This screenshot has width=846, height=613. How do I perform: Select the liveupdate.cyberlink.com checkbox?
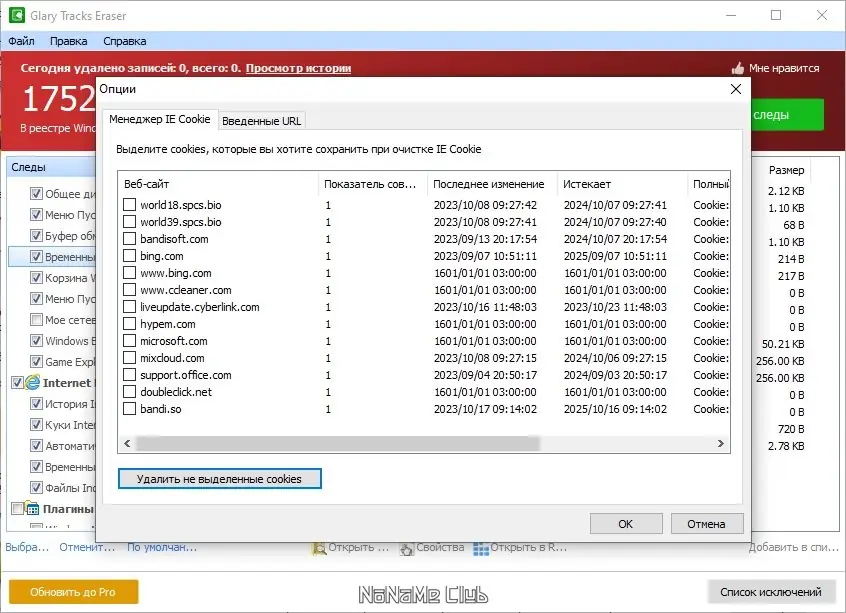[x=129, y=306]
